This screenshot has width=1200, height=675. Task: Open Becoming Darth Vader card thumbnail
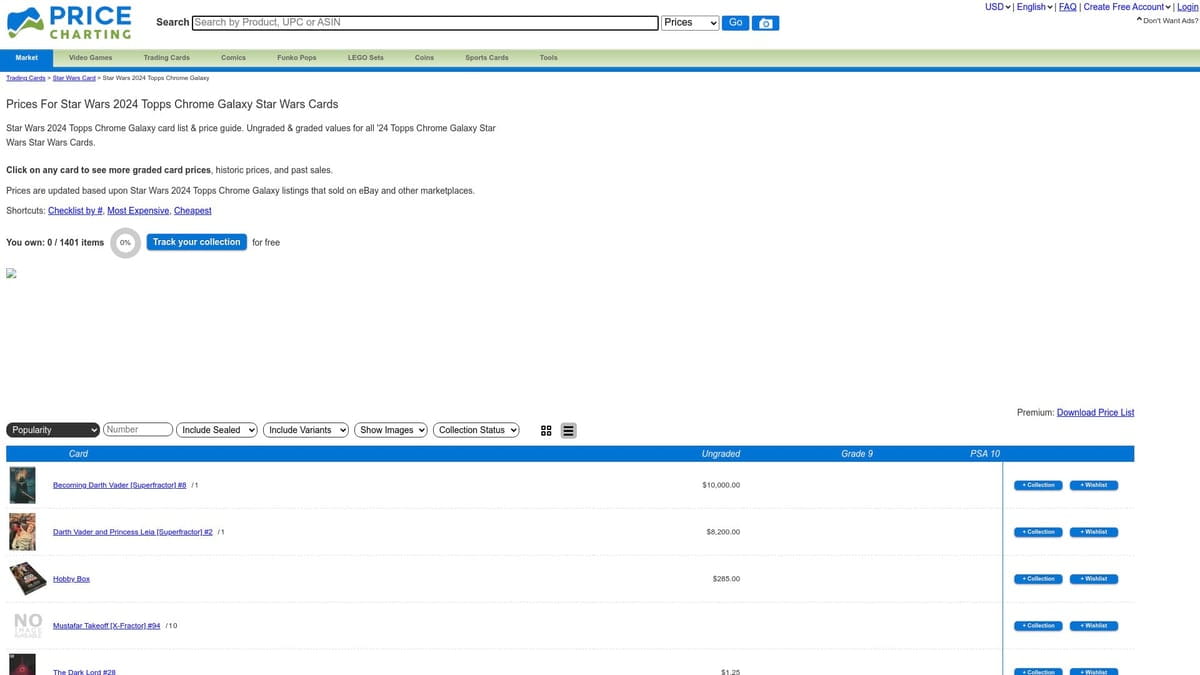[x=22, y=485]
